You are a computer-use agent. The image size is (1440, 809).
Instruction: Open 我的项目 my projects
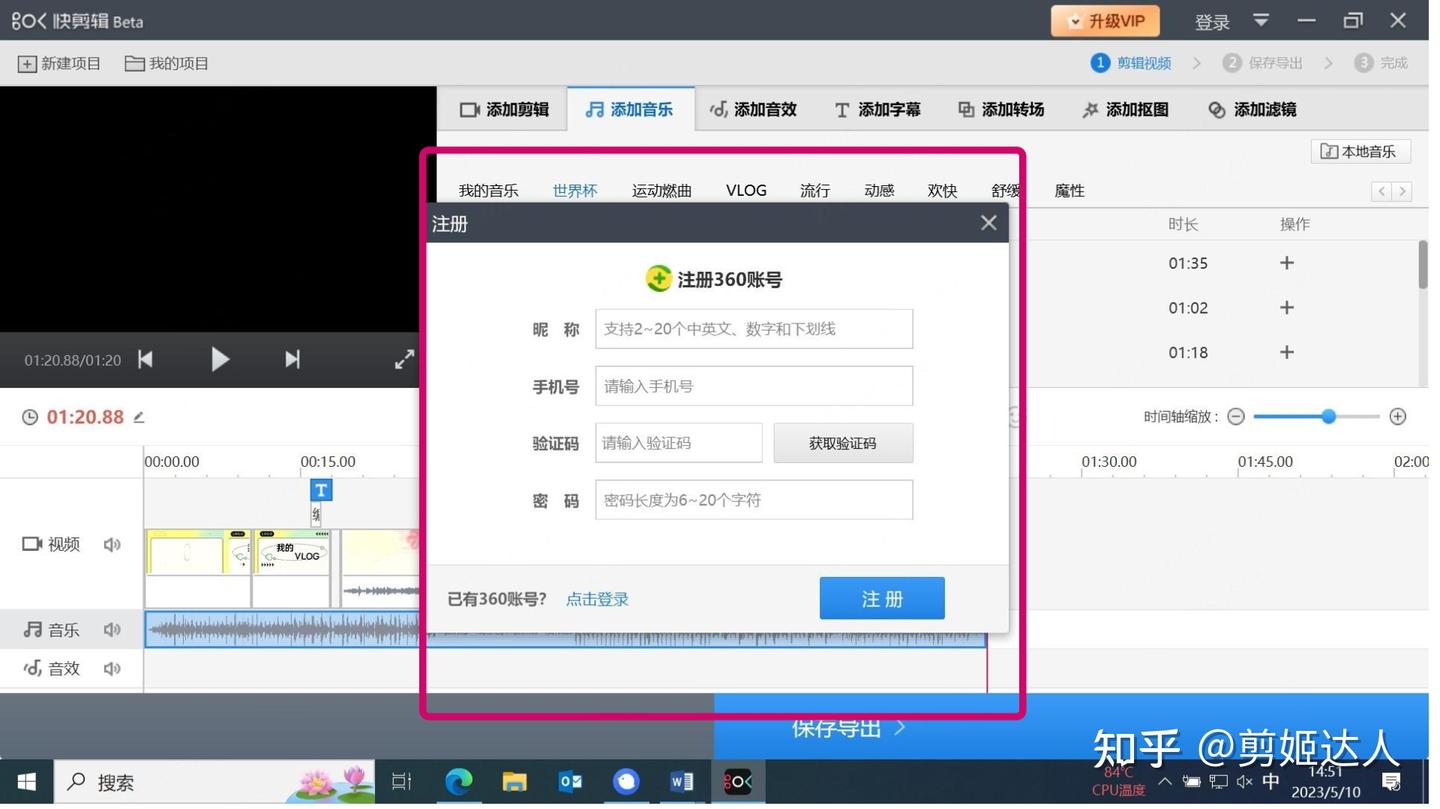click(167, 64)
